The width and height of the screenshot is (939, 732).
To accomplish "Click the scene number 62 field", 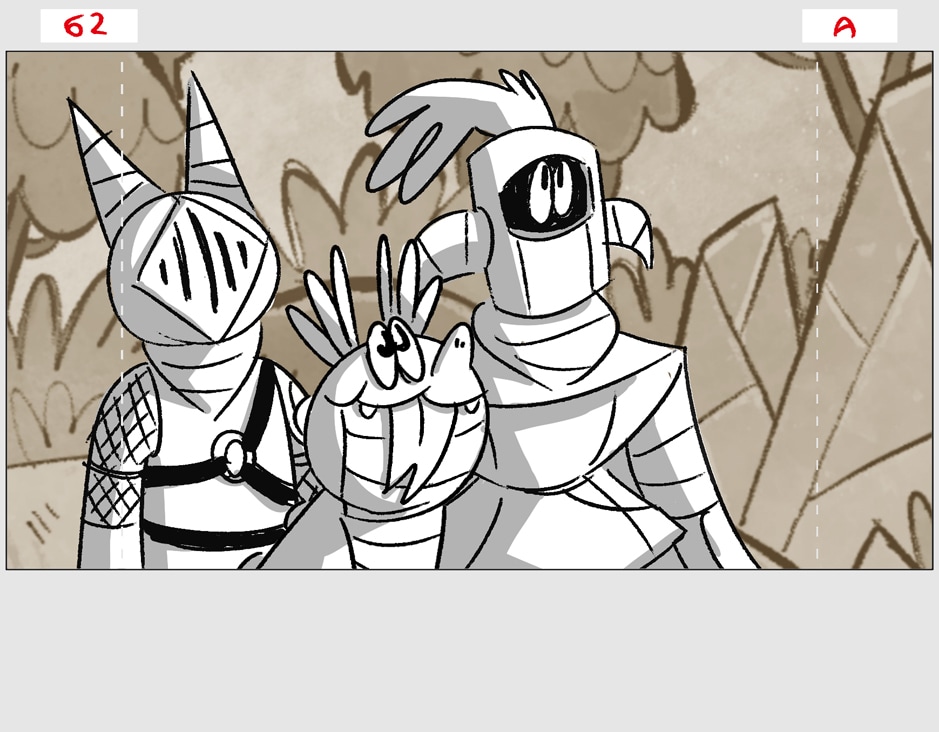I will point(88,26).
